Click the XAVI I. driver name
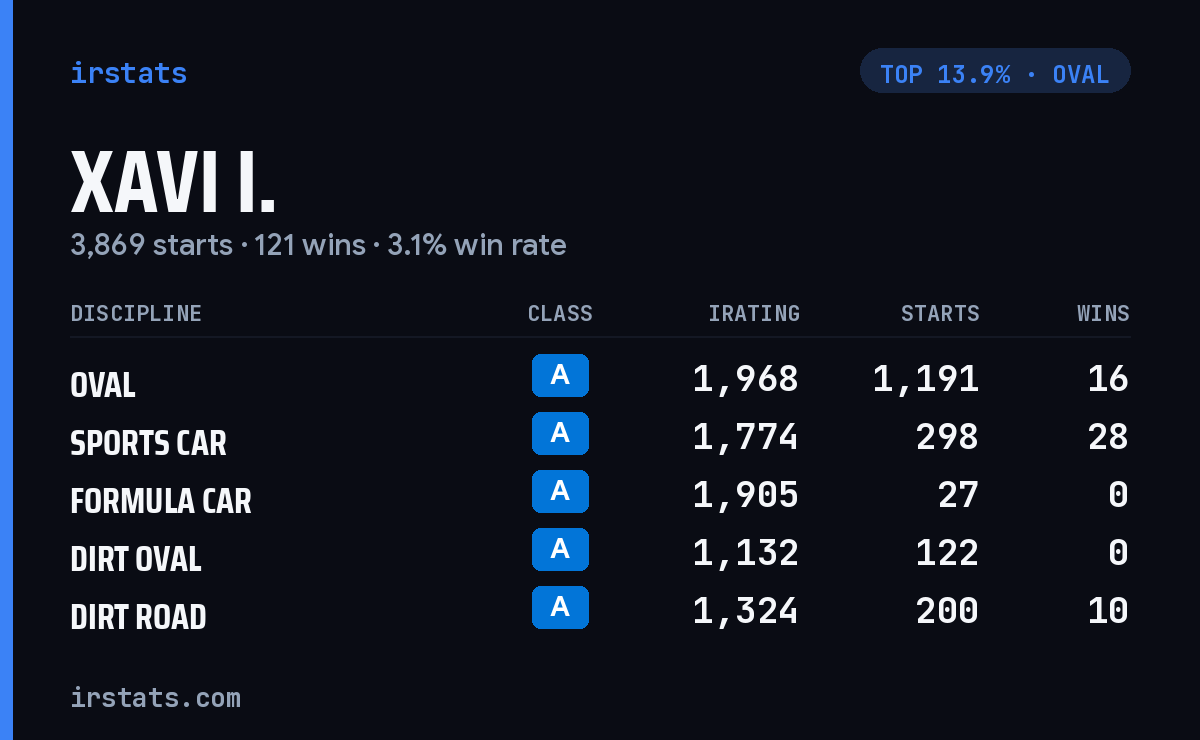The width and height of the screenshot is (1200, 740). 173,184
